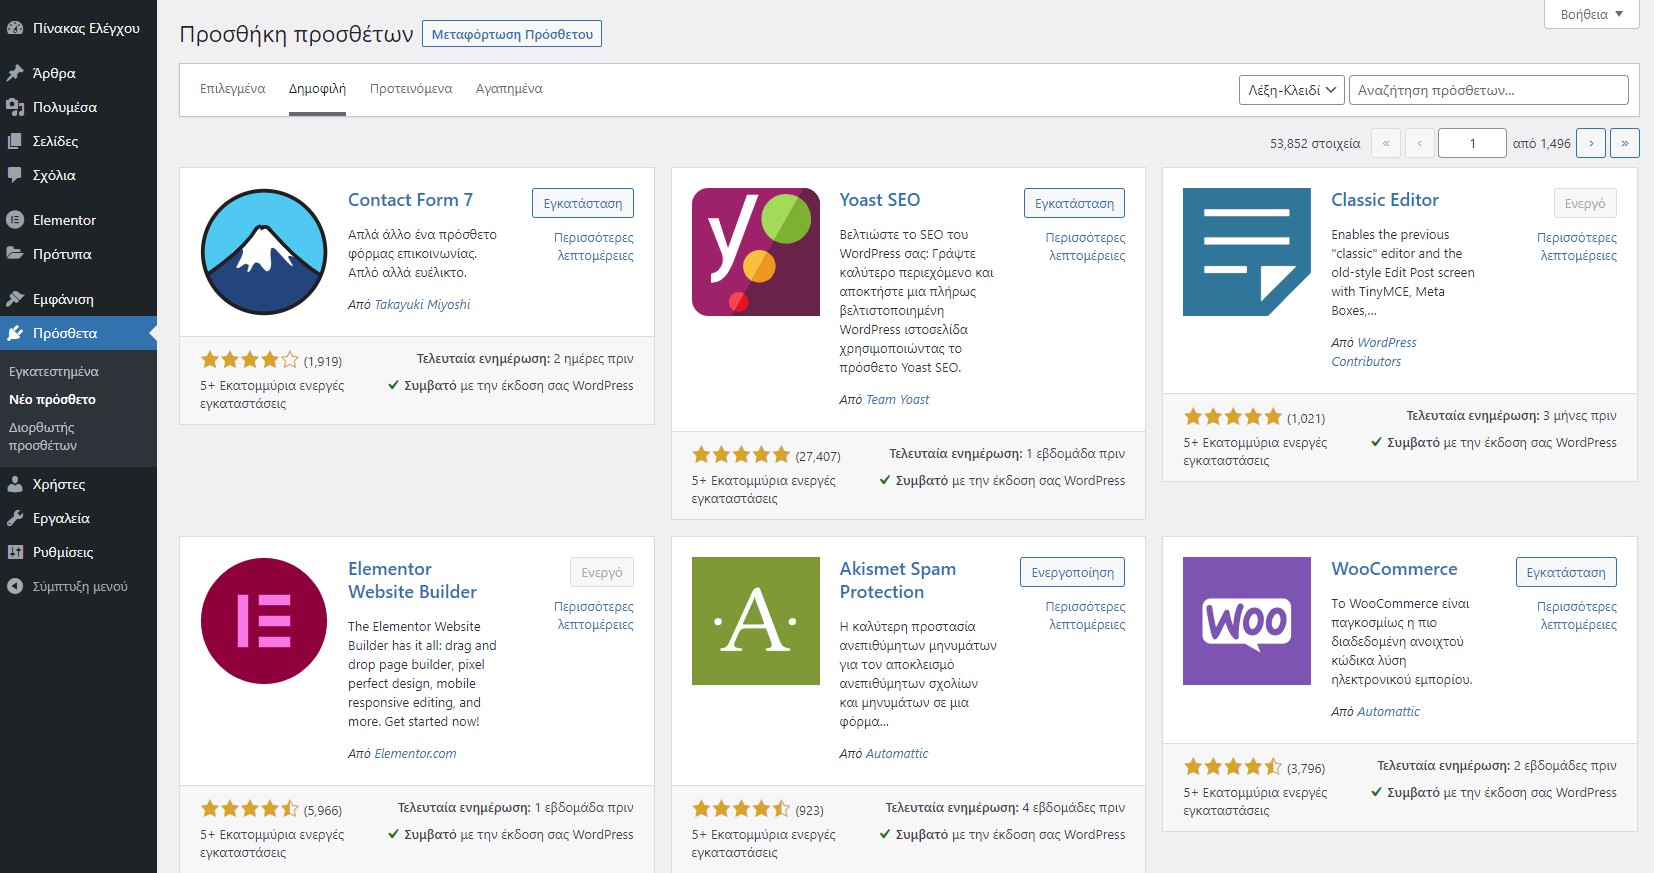This screenshot has width=1654, height=873.
Task: Collapse the sidebar with Σύμπτυξη μενού
Action: [79, 586]
